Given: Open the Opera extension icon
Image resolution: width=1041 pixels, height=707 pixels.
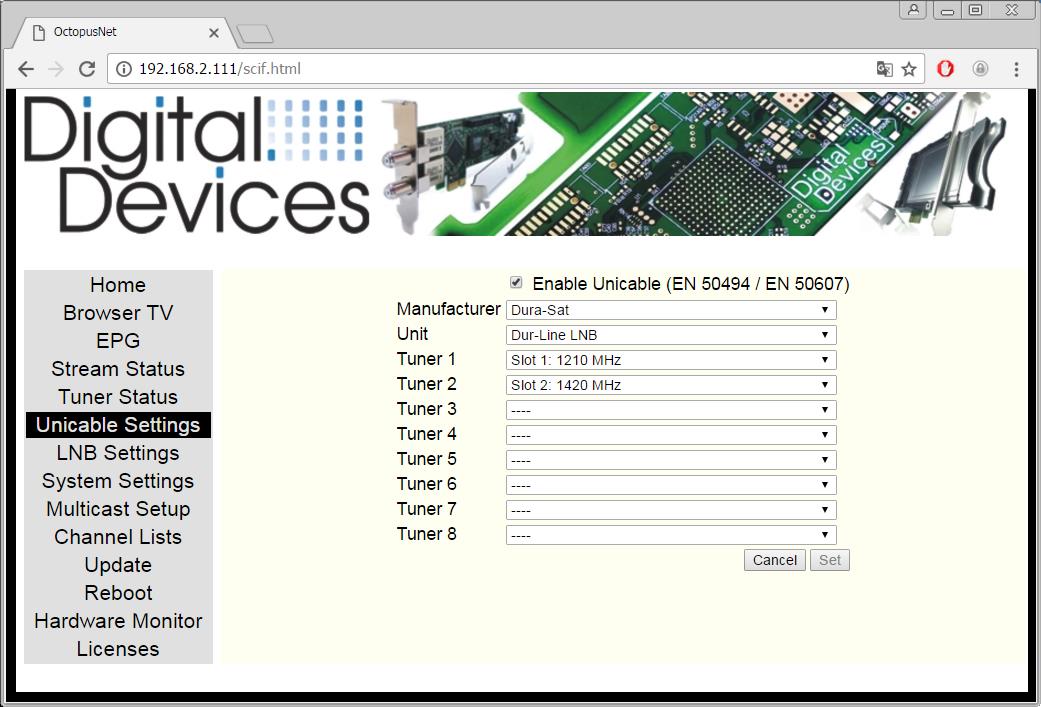Looking at the screenshot, I should coord(946,69).
